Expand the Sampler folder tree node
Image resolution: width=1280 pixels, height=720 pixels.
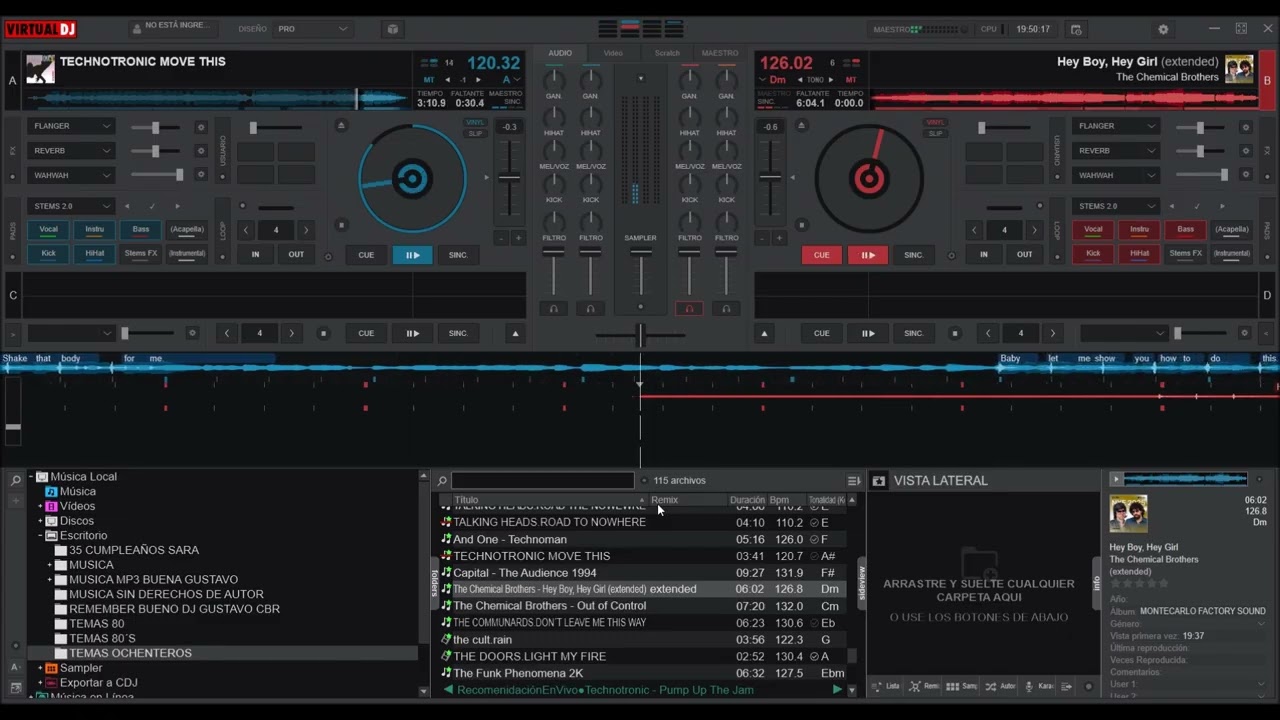click(40, 668)
